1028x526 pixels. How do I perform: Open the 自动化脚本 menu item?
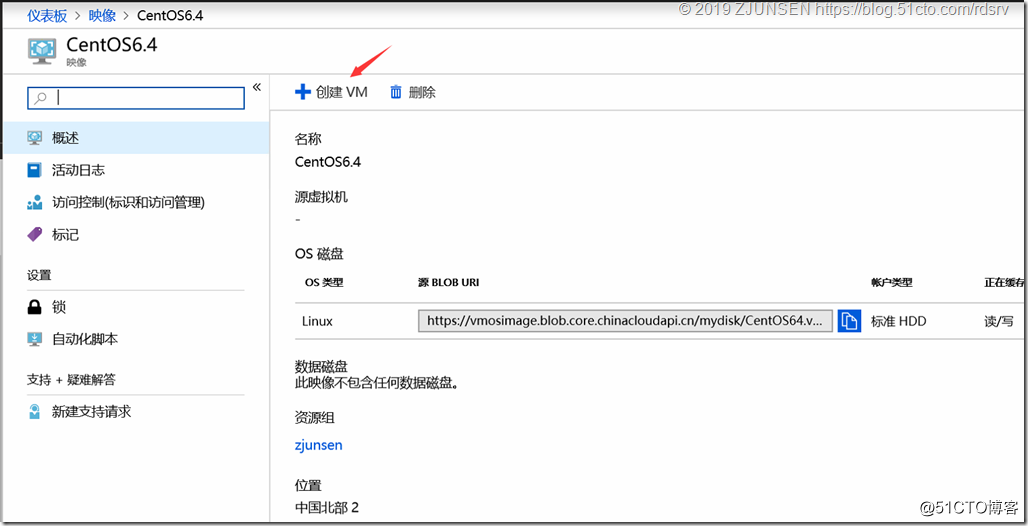pos(134,339)
